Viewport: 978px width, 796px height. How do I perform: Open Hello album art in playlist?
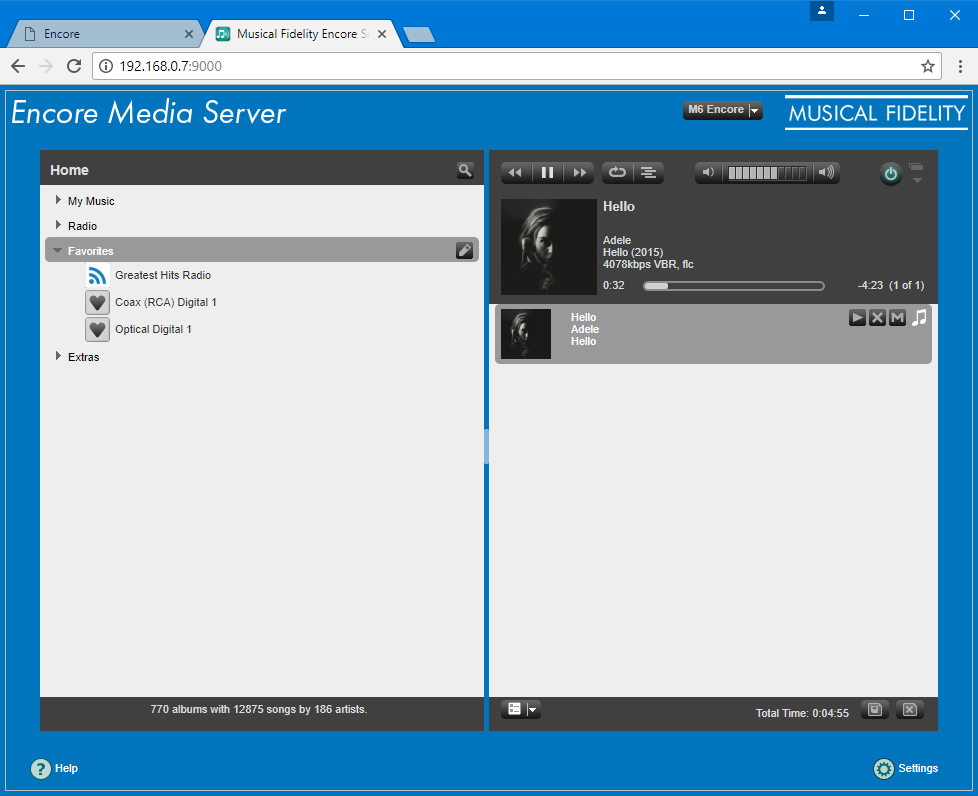526,334
